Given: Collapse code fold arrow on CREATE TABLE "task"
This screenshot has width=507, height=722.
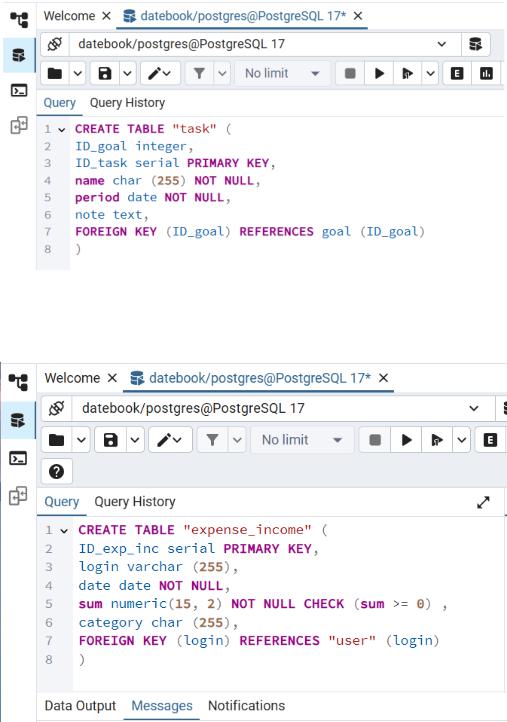Looking at the screenshot, I should coord(62,129).
